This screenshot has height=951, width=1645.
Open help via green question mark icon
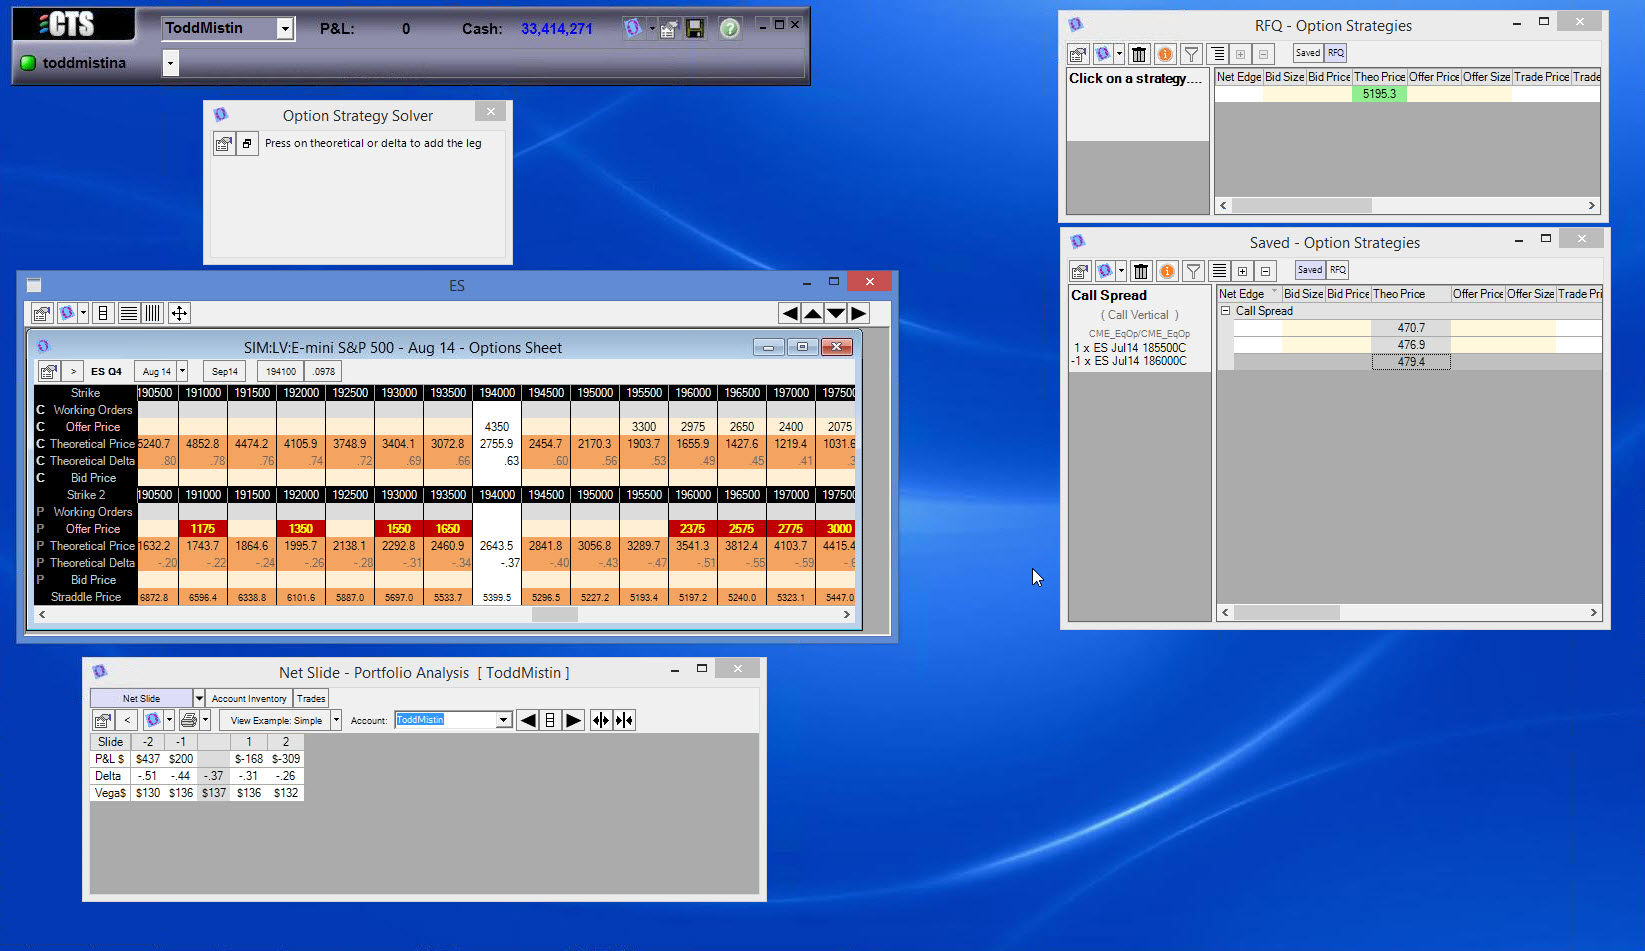(730, 28)
